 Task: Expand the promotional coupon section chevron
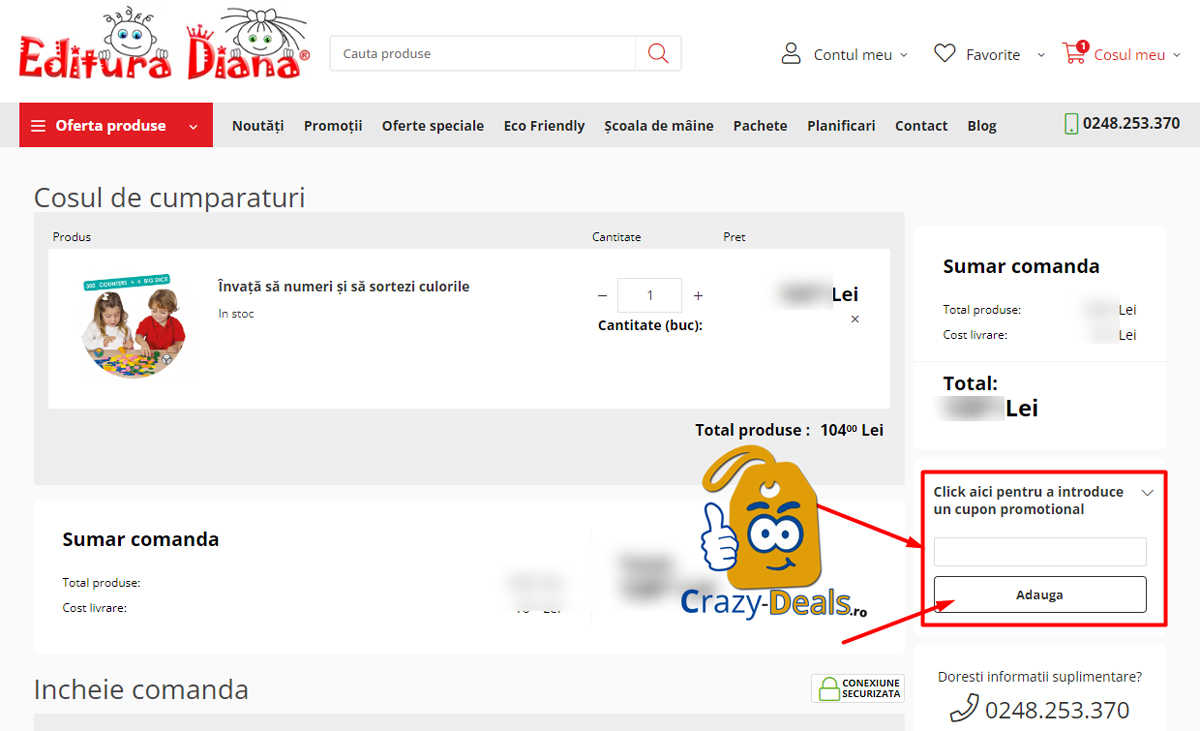coord(1147,493)
